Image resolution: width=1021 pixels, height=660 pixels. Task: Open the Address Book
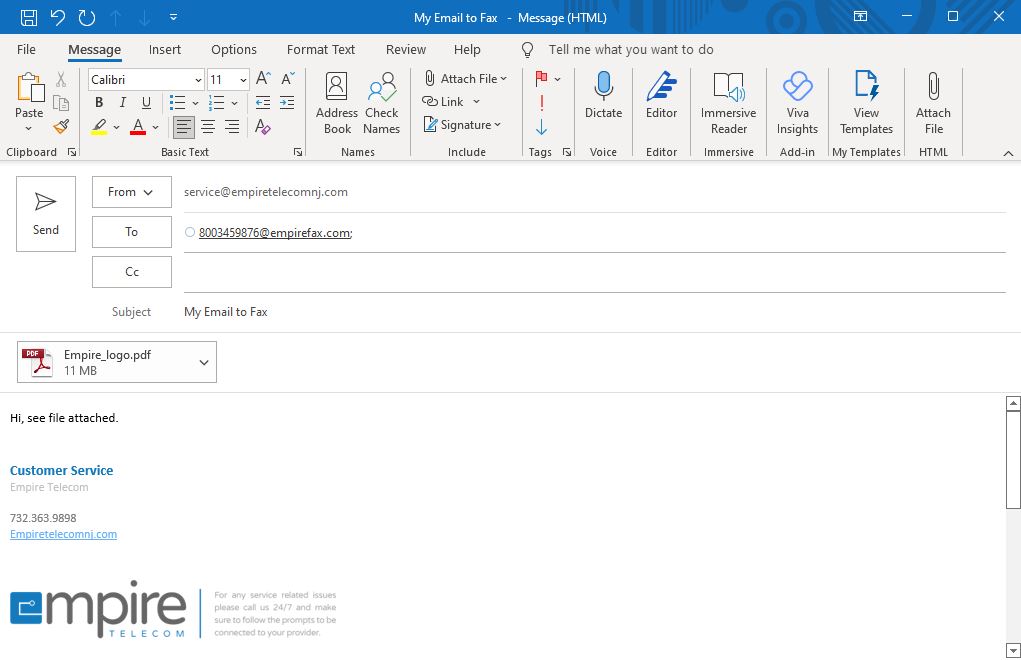tap(337, 103)
